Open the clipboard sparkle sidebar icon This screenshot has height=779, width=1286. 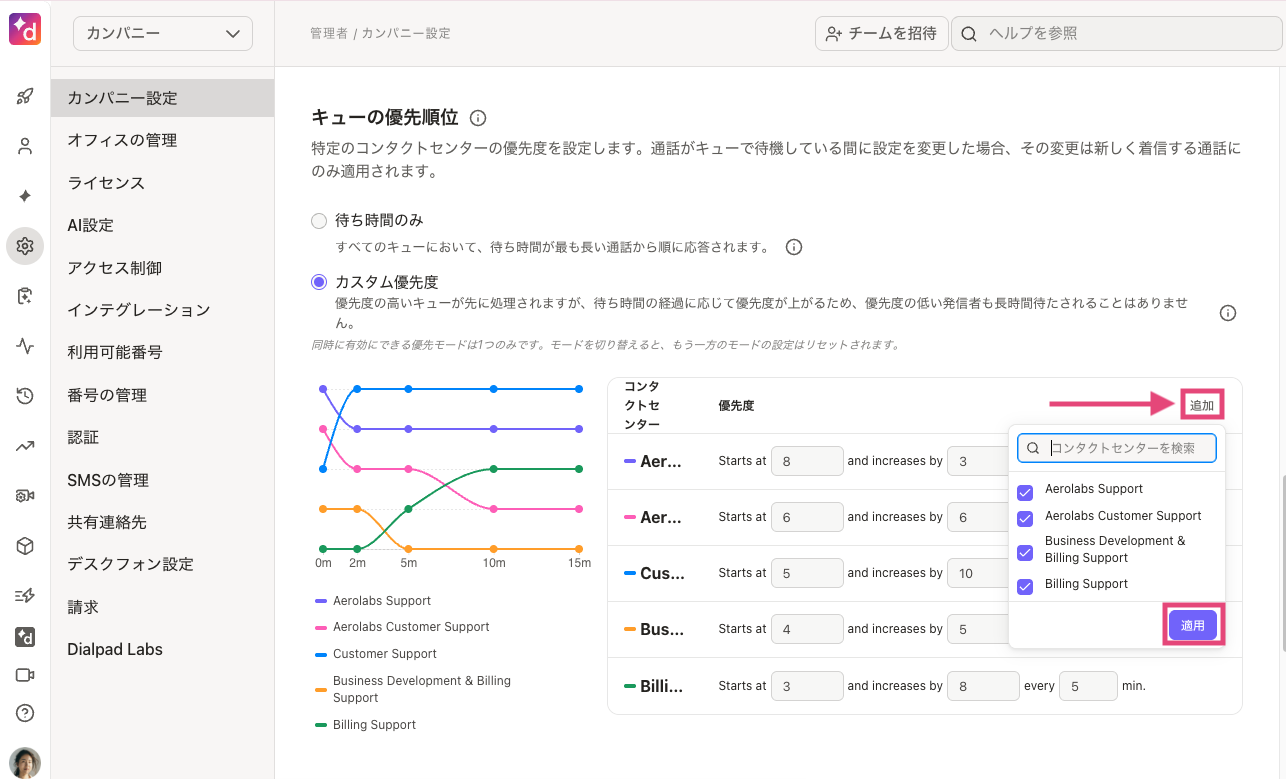pyautogui.click(x=25, y=296)
